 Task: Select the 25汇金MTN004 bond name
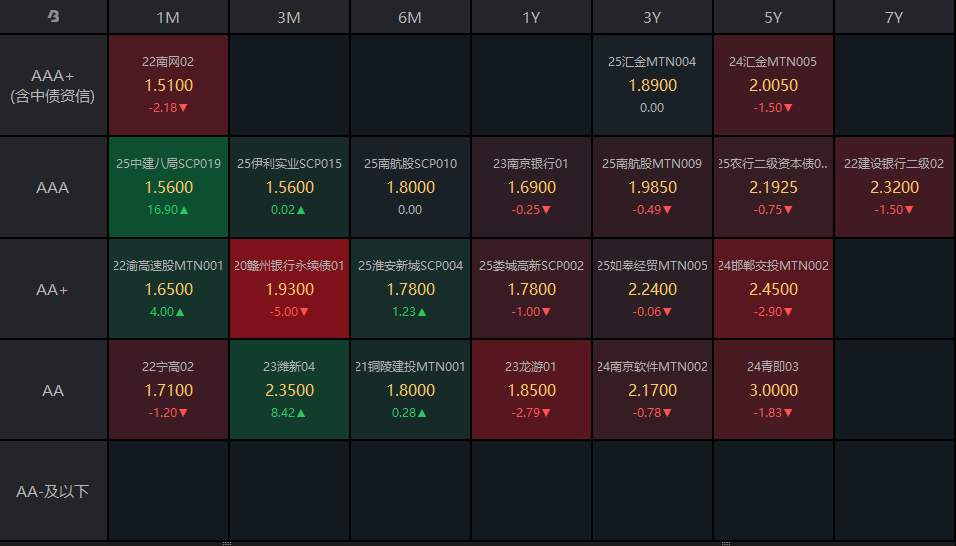[x=652, y=62]
